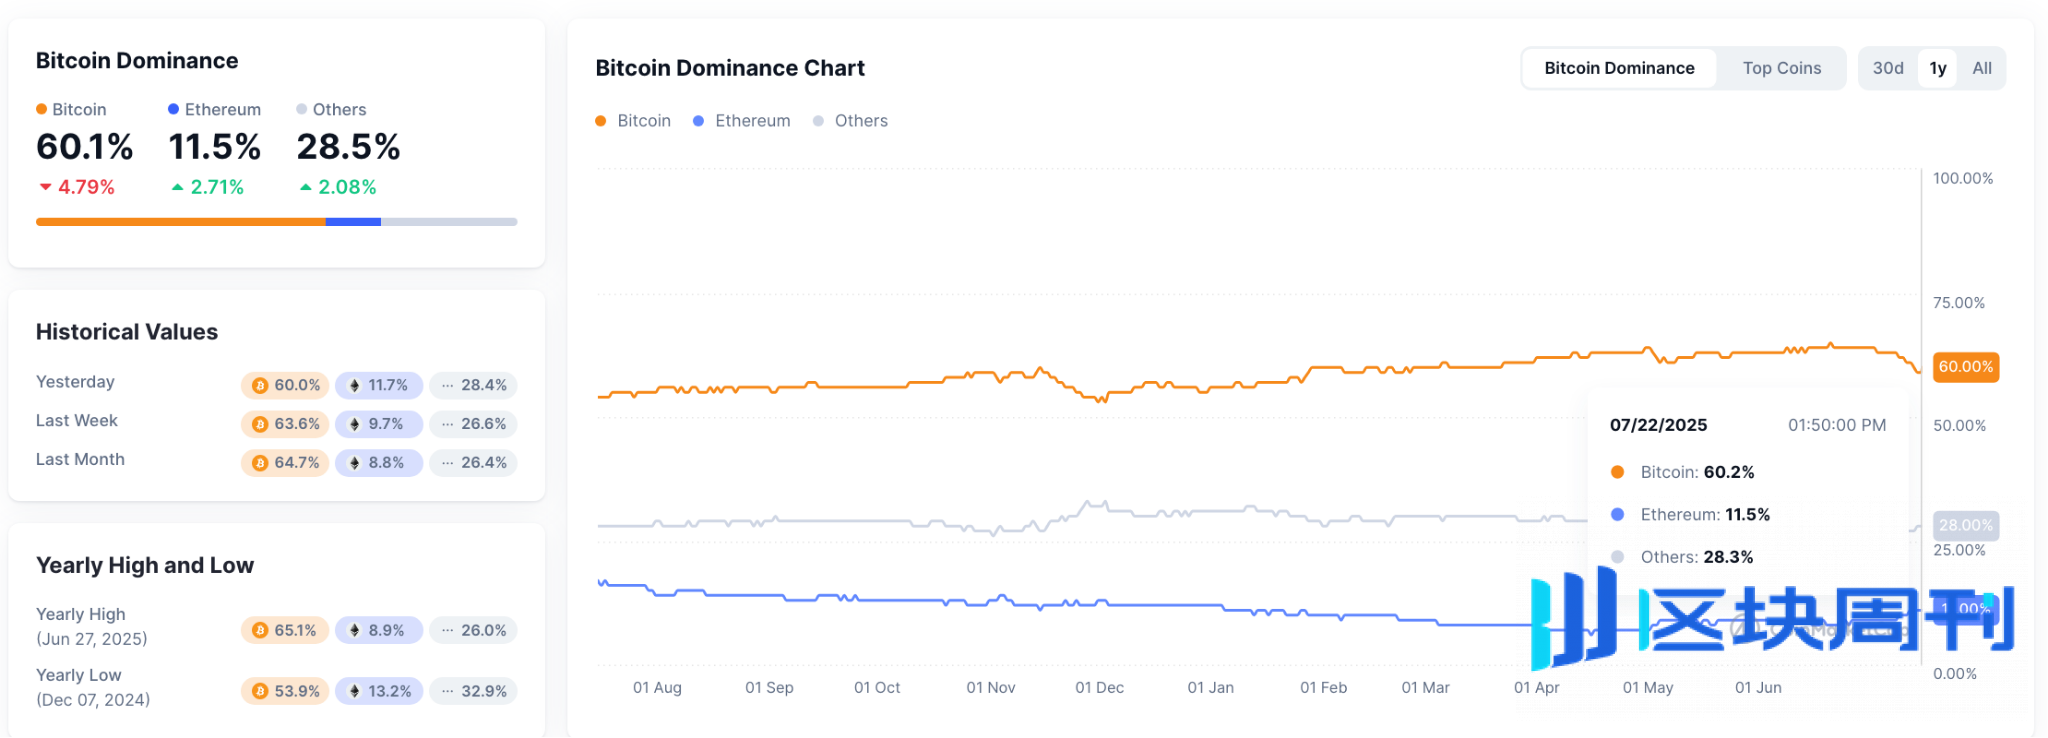This screenshot has height=738, width=2048.
Task: Click Last Week Ethereum 9.7% badge
Action: 379,424
